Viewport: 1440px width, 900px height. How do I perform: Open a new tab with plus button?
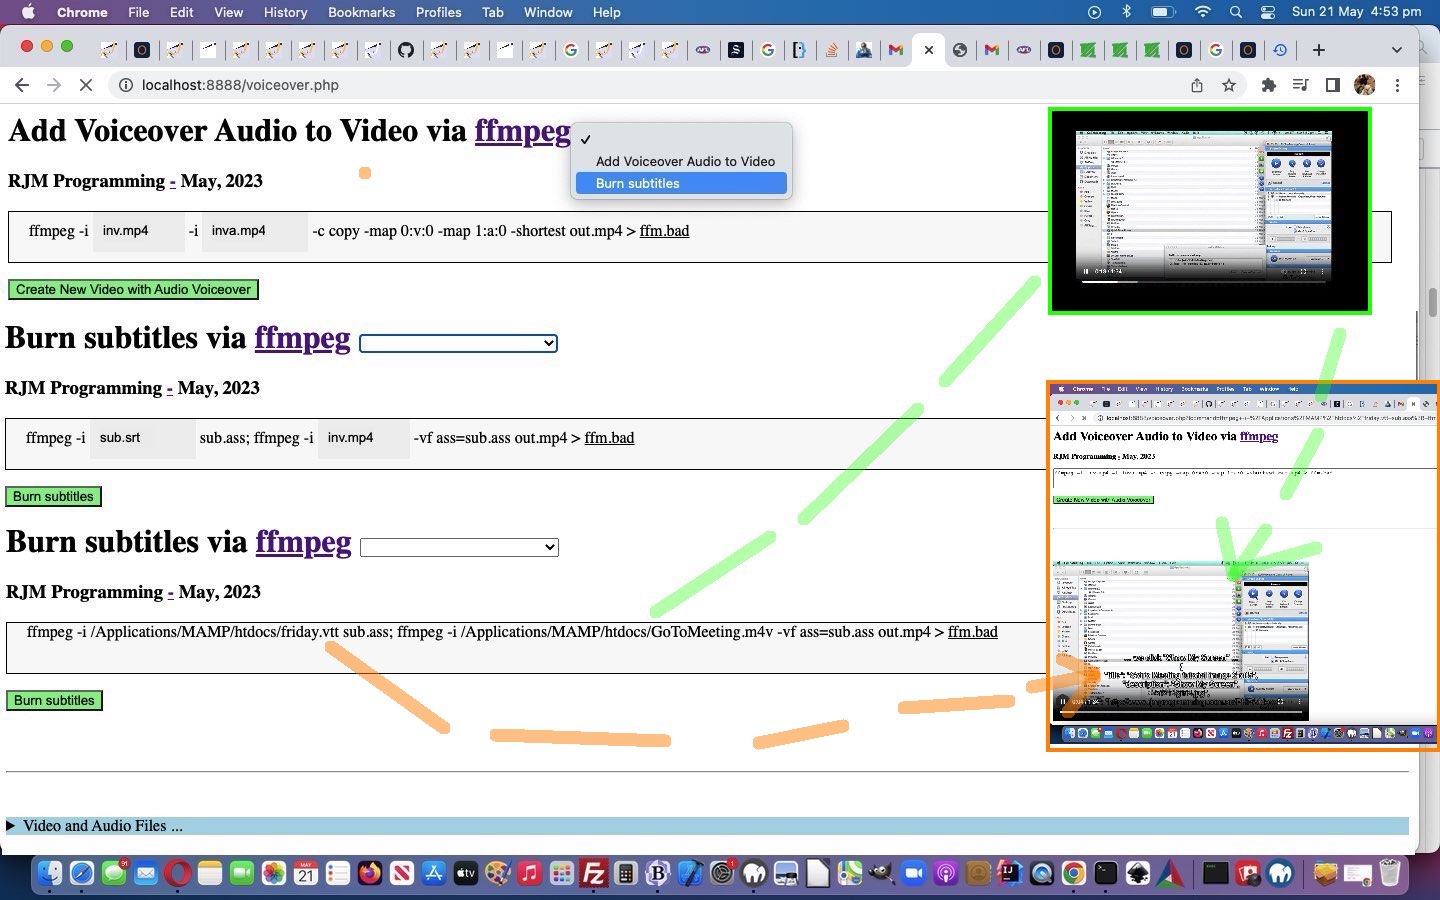pos(1318,49)
